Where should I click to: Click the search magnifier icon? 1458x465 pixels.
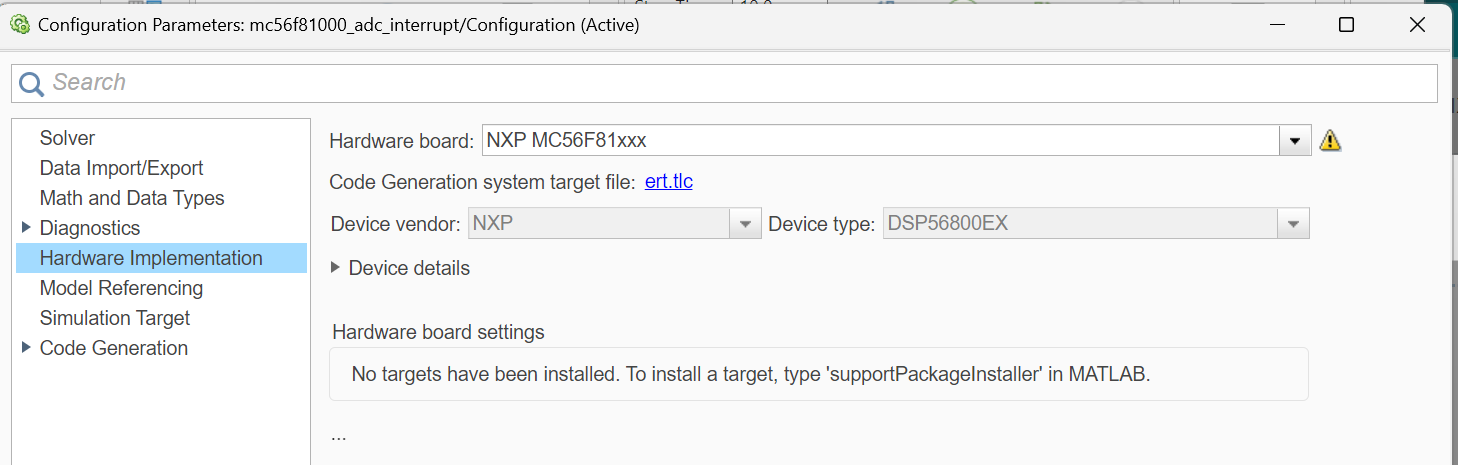pyautogui.click(x=32, y=83)
